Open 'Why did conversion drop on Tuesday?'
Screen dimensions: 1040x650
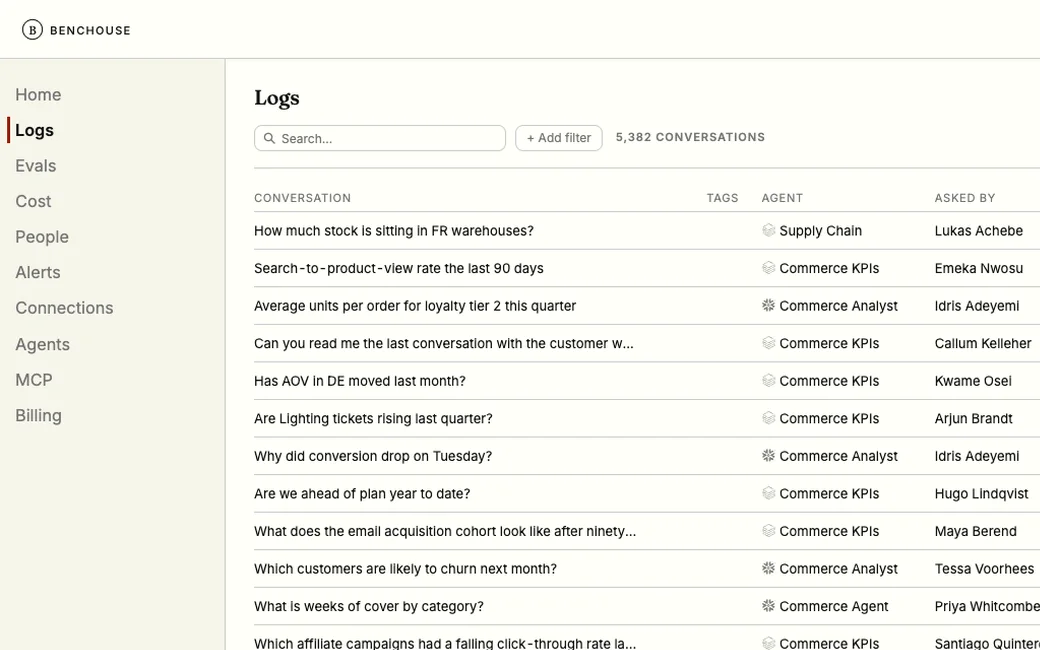coord(373,456)
